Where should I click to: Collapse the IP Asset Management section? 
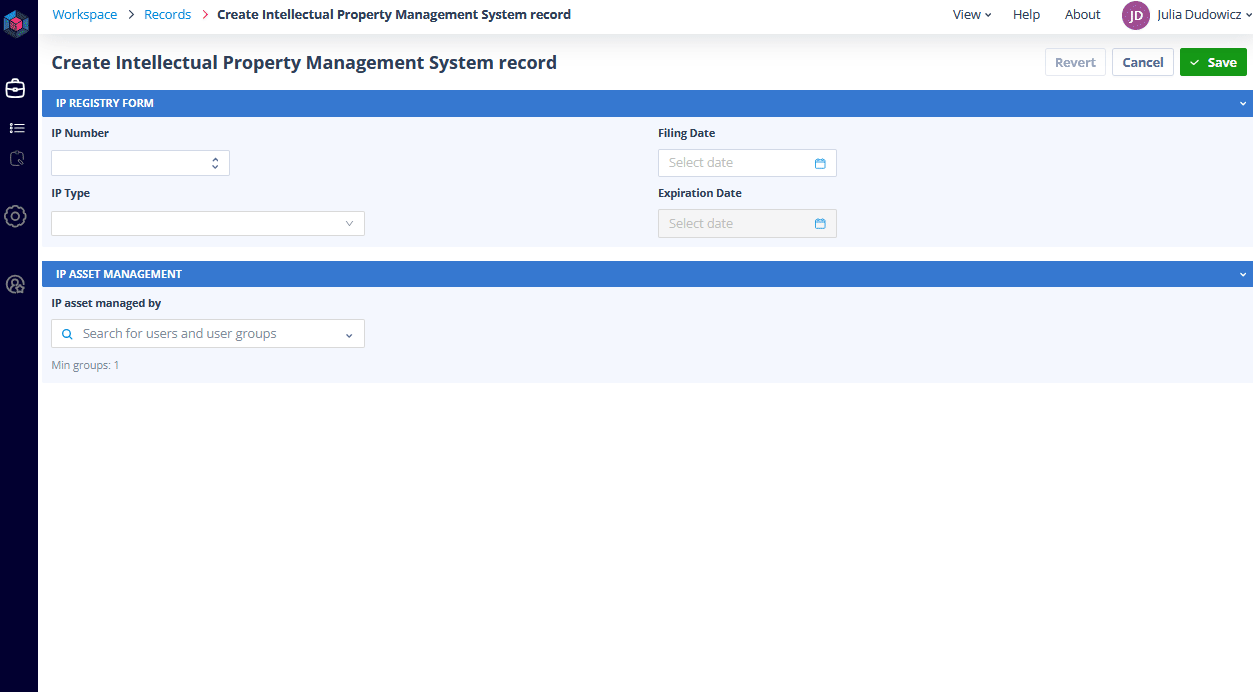(1243, 274)
